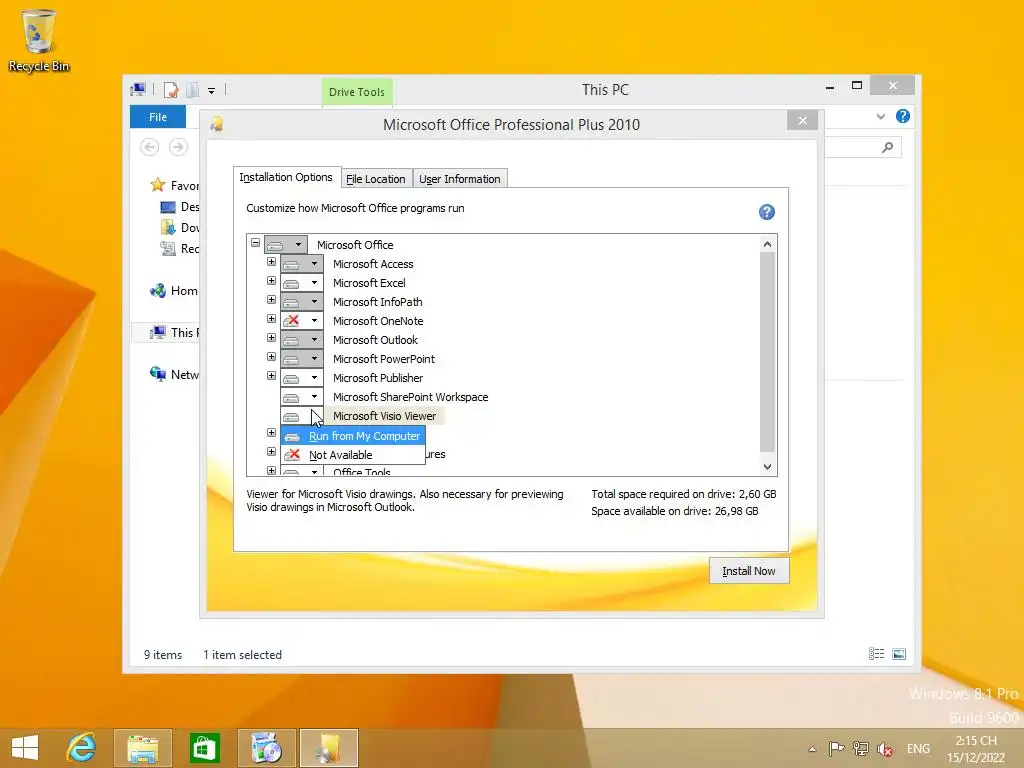
Task: Open the Microsoft Excel install option dropdown
Action: pos(302,283)
